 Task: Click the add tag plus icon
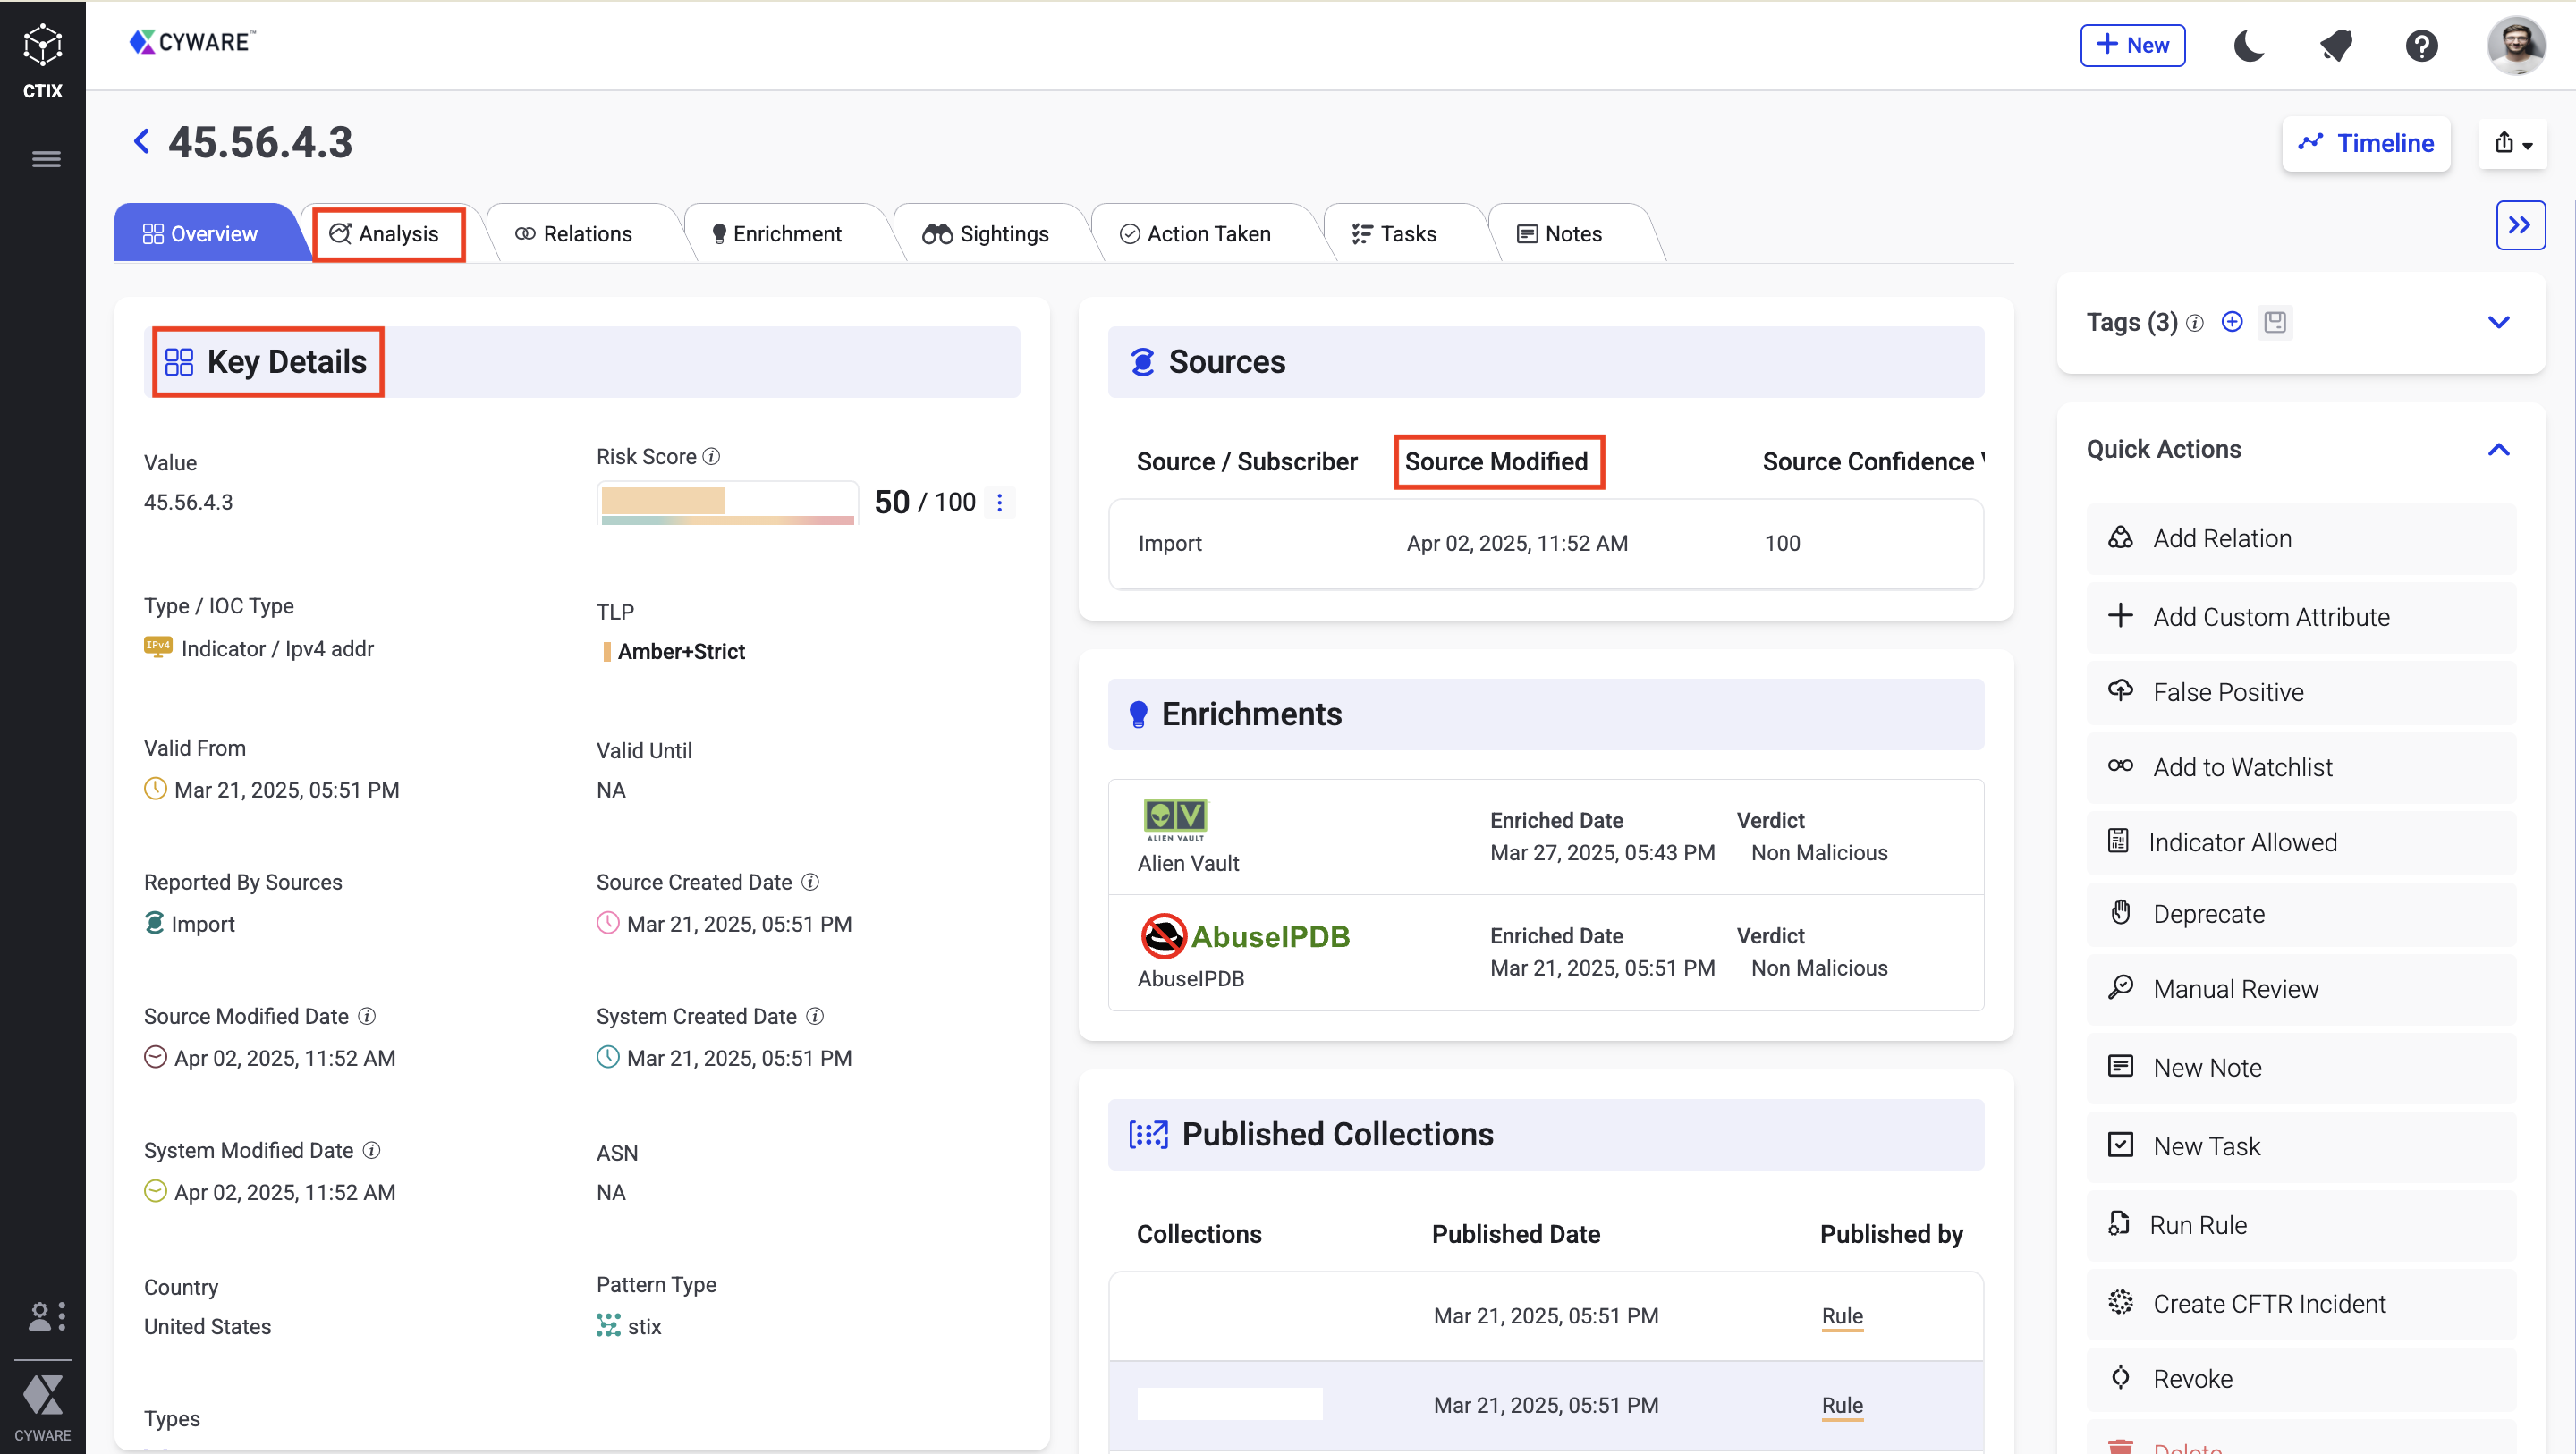(x=2231, y=322)
